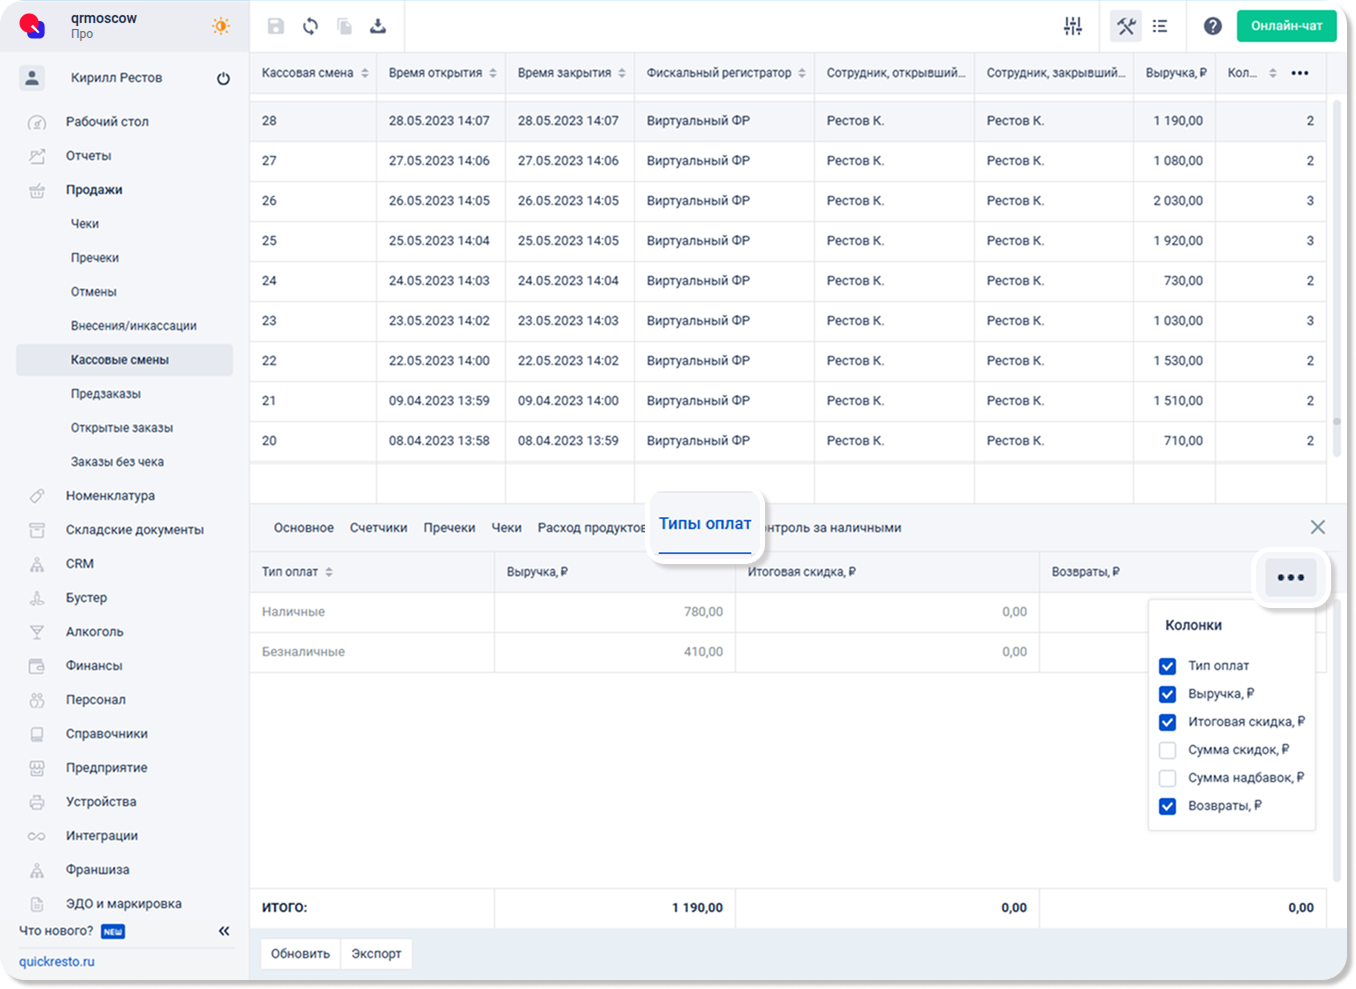Click the Онлайн-чат button
Image resolution: width=1356 pixels, height=989 pixels.
[1286, 26]
